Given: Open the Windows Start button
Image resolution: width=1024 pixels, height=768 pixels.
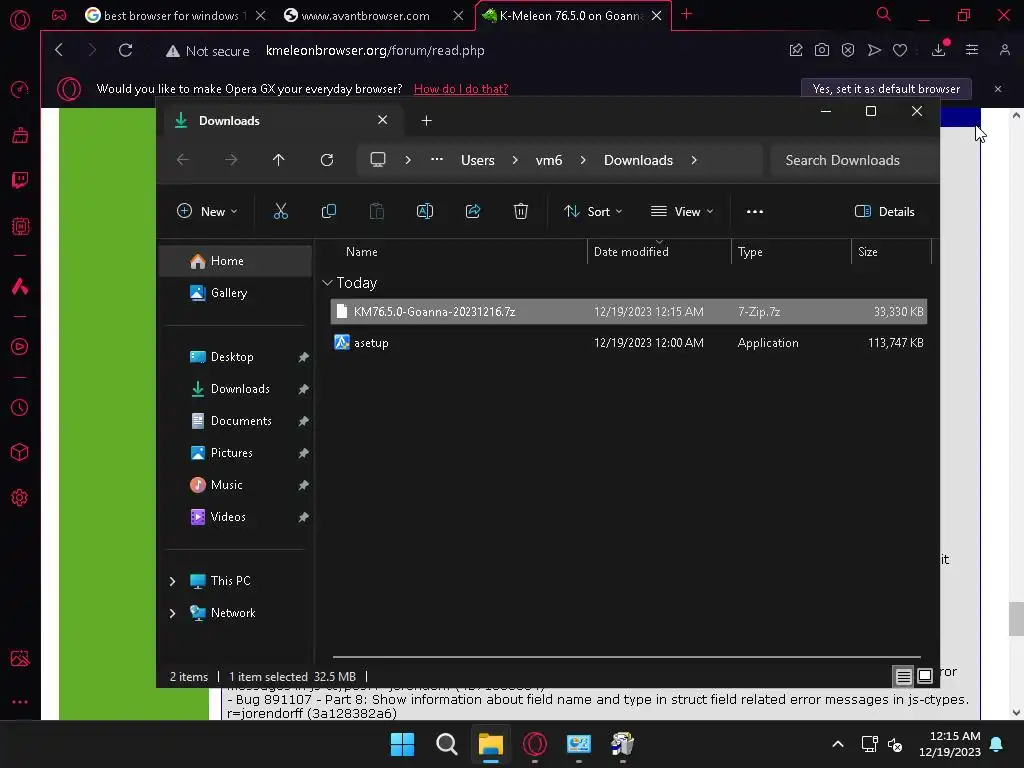Looking at the screenshot, I should pos(402,744).
